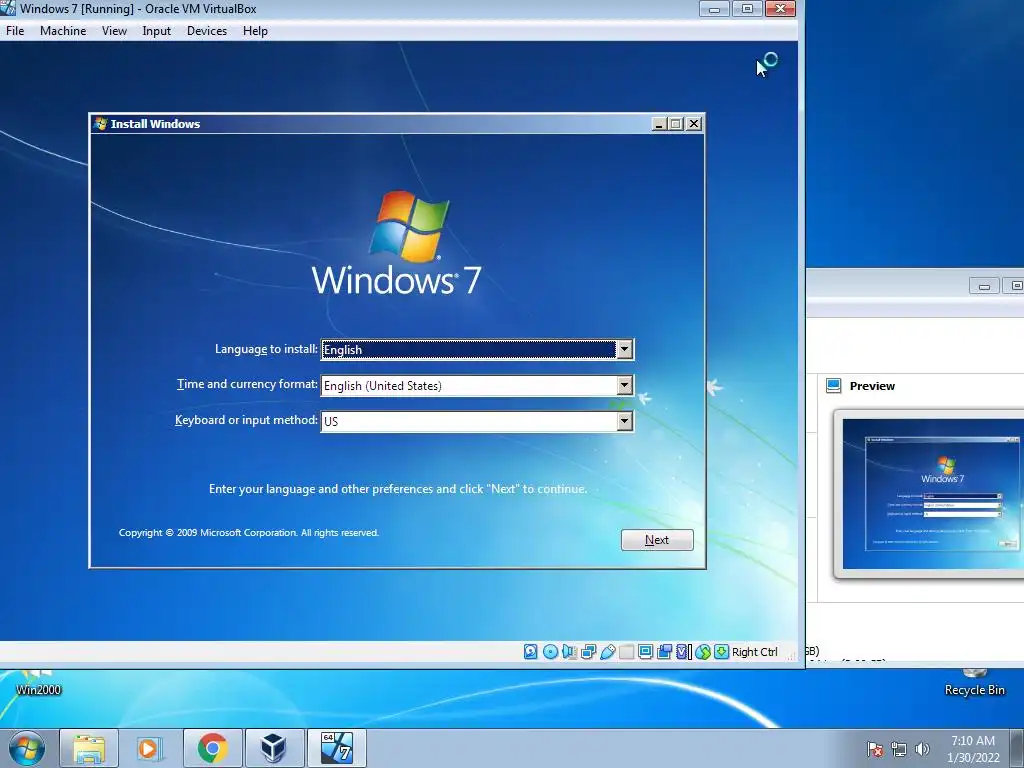Screen dimensions: 1024x768
Task: Open Windows Explorer from the taskbar
Action: [x=89, y=748]
